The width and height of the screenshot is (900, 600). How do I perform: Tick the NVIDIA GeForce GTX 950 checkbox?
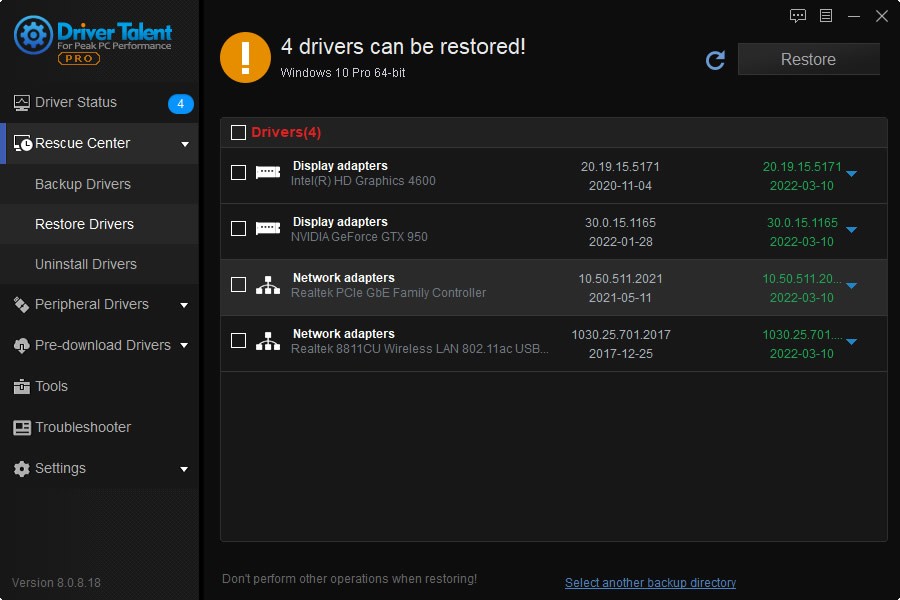238,229
